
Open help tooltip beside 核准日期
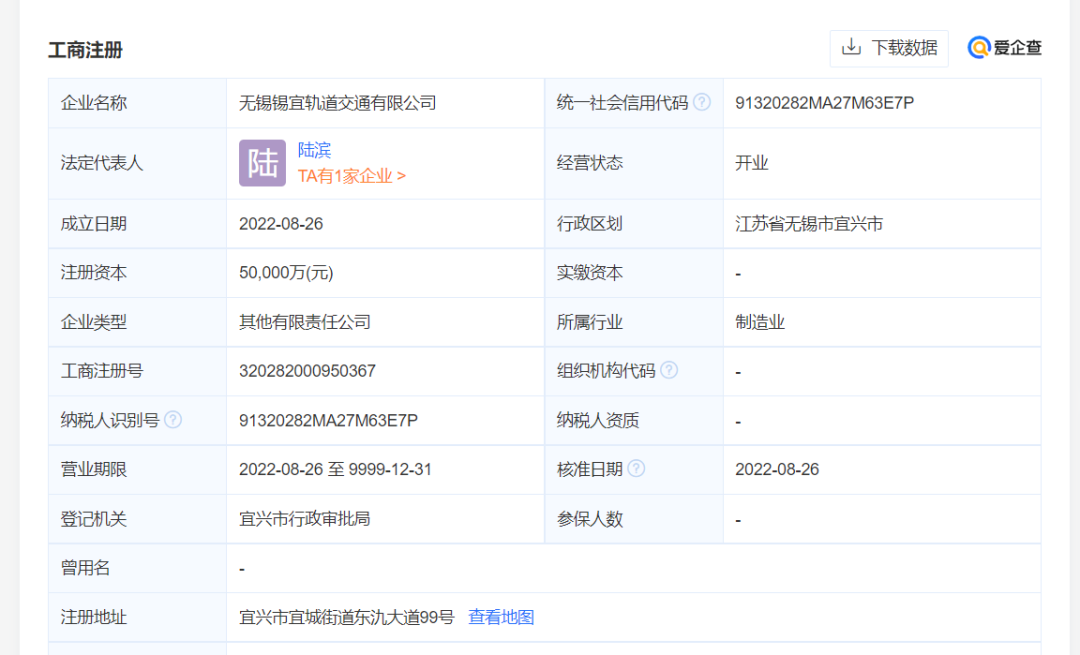point(637,469)
